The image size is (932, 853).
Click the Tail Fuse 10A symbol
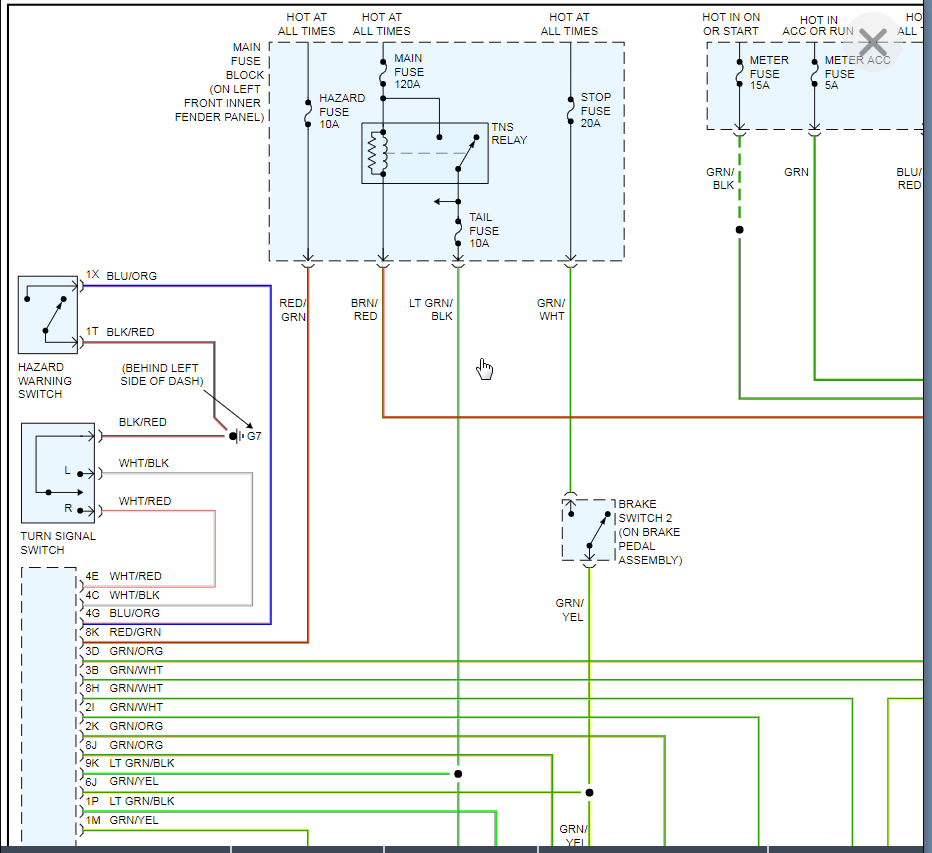[x=458, y=231]
